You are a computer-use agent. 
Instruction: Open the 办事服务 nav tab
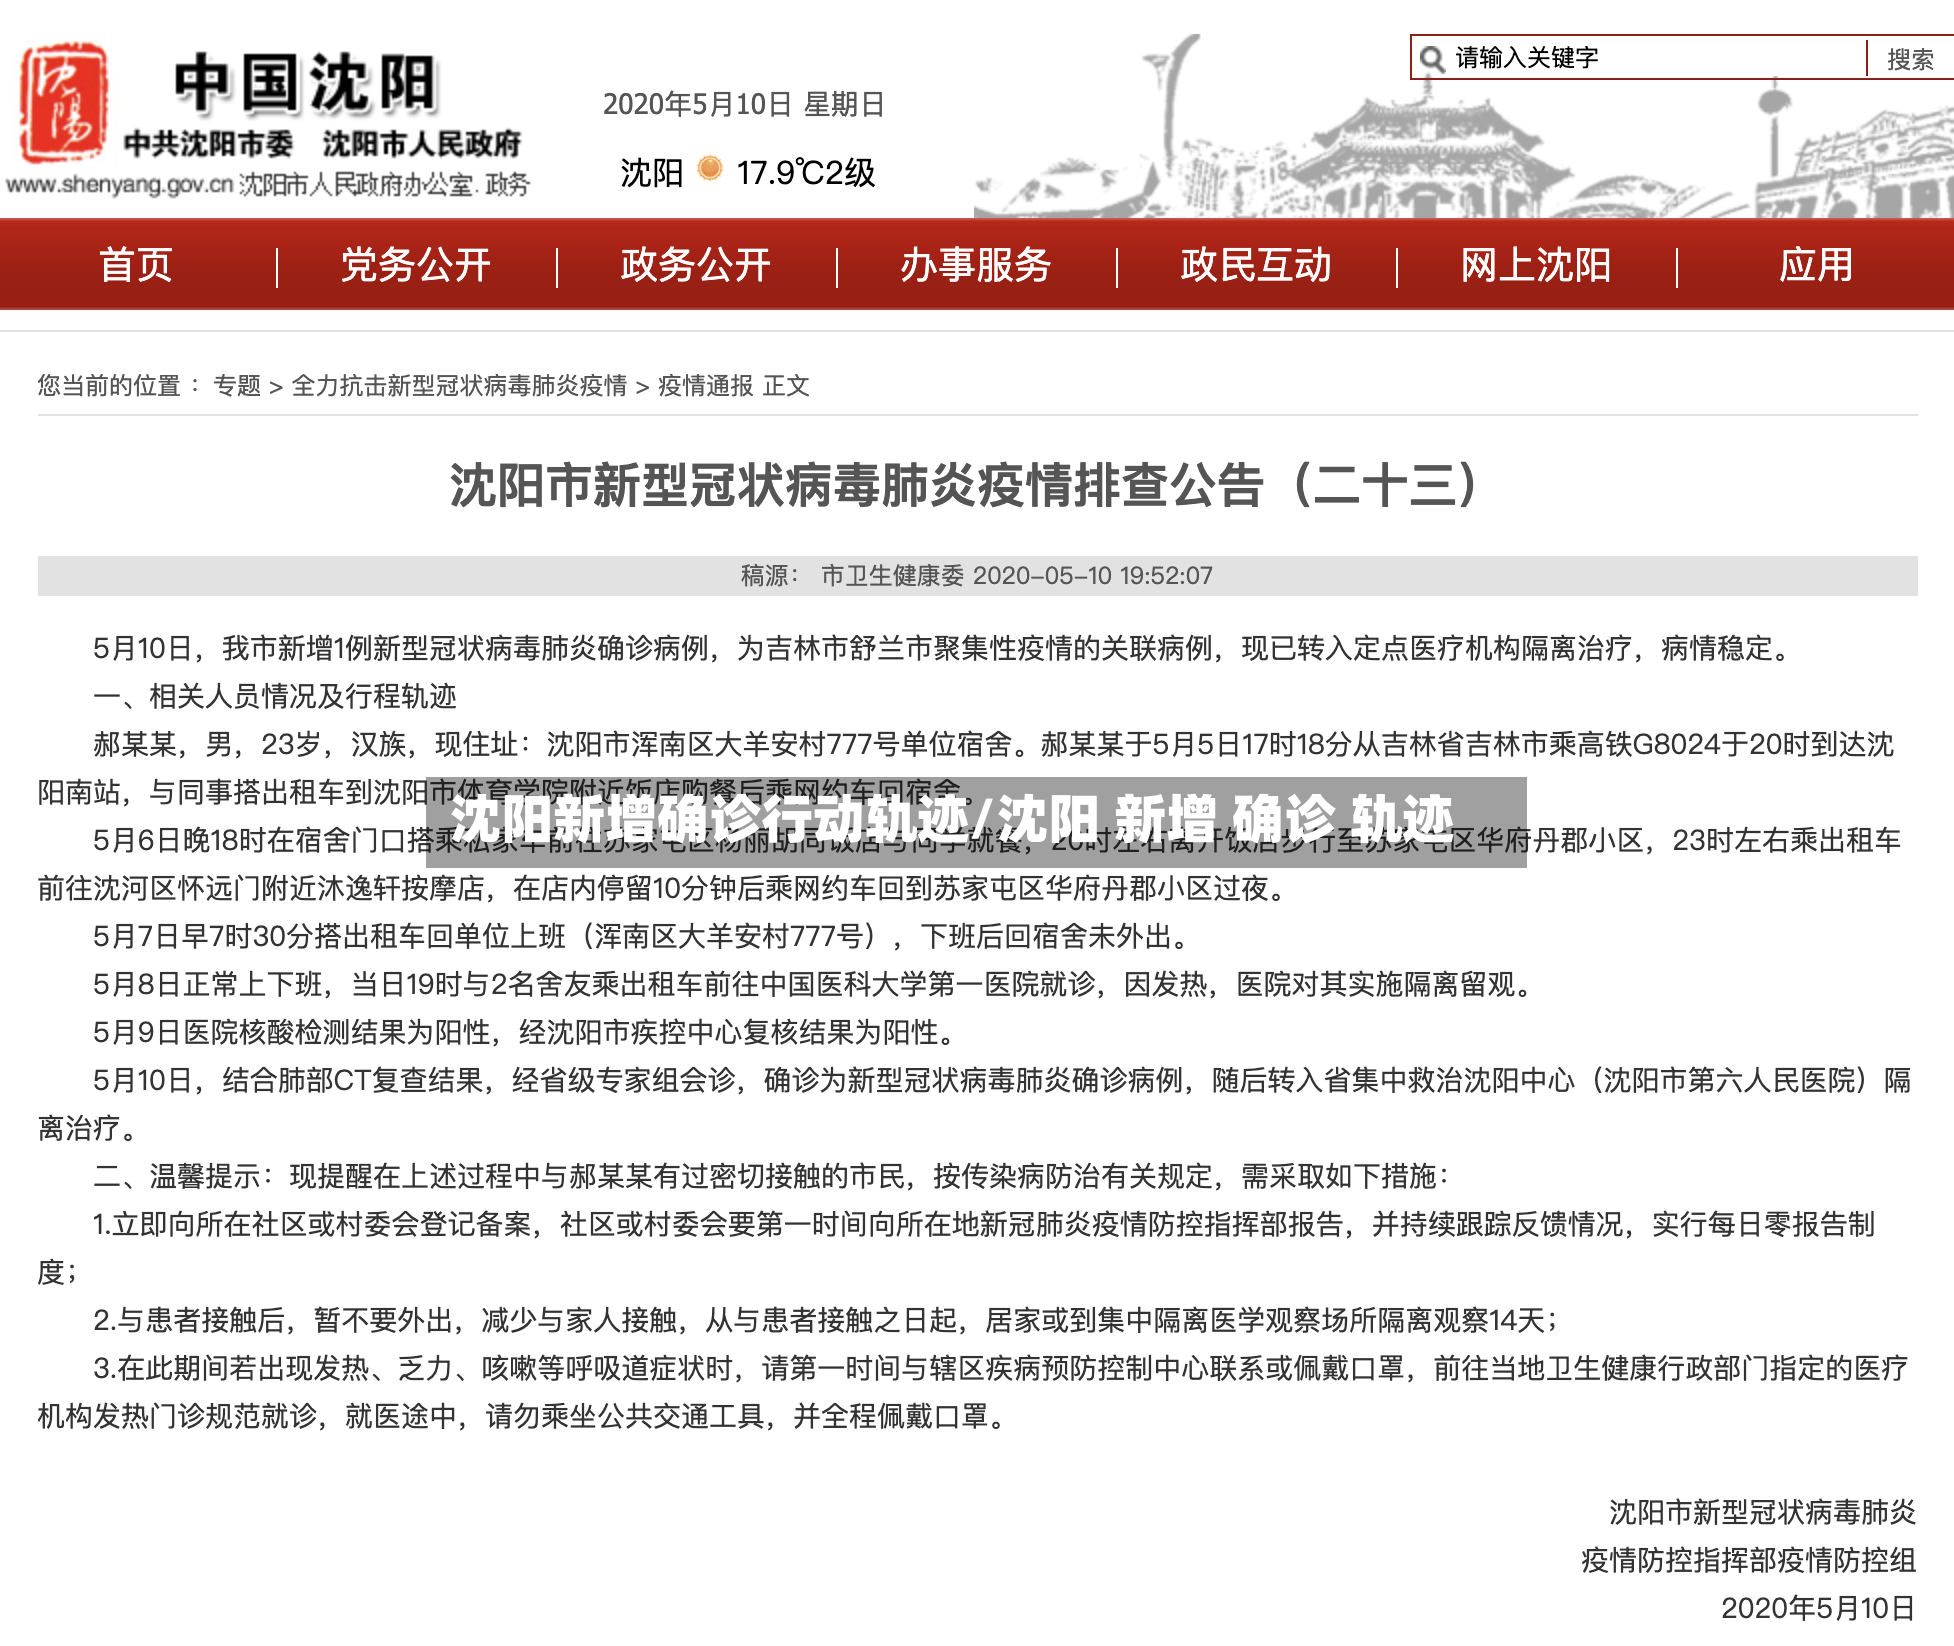(976, 265)
